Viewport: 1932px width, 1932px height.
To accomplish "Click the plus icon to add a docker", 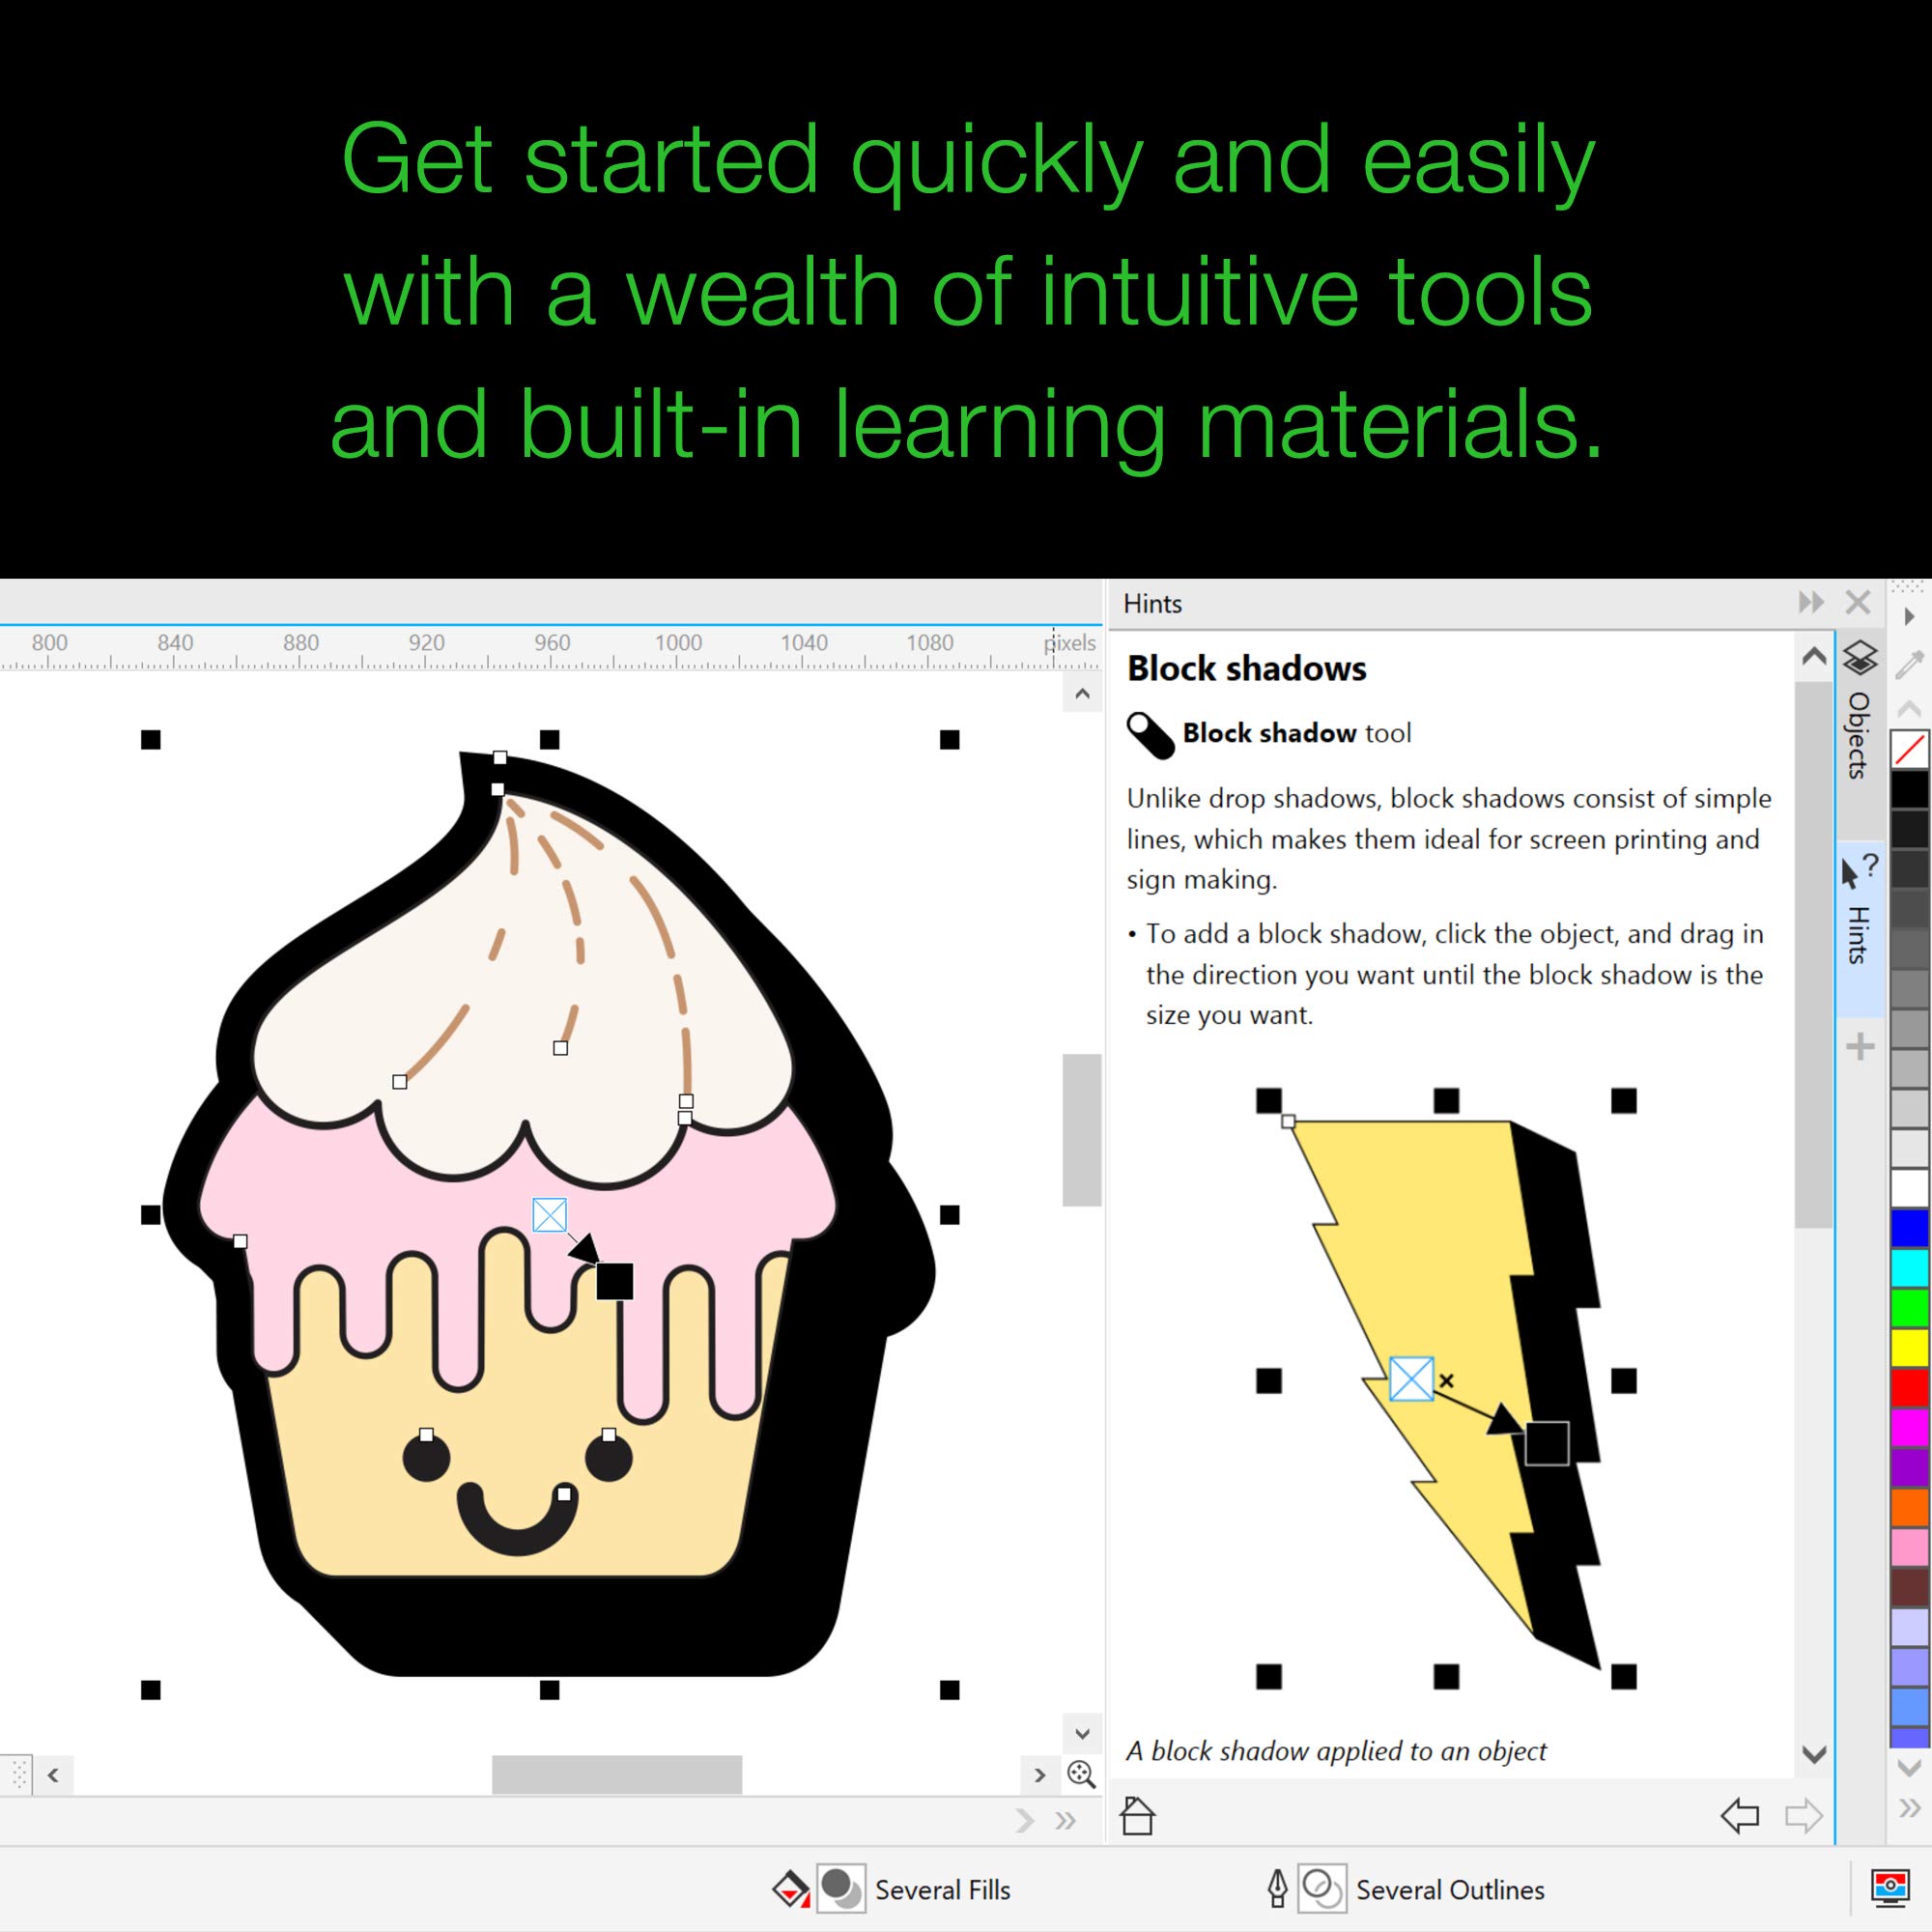I will coord(1860,1047).
